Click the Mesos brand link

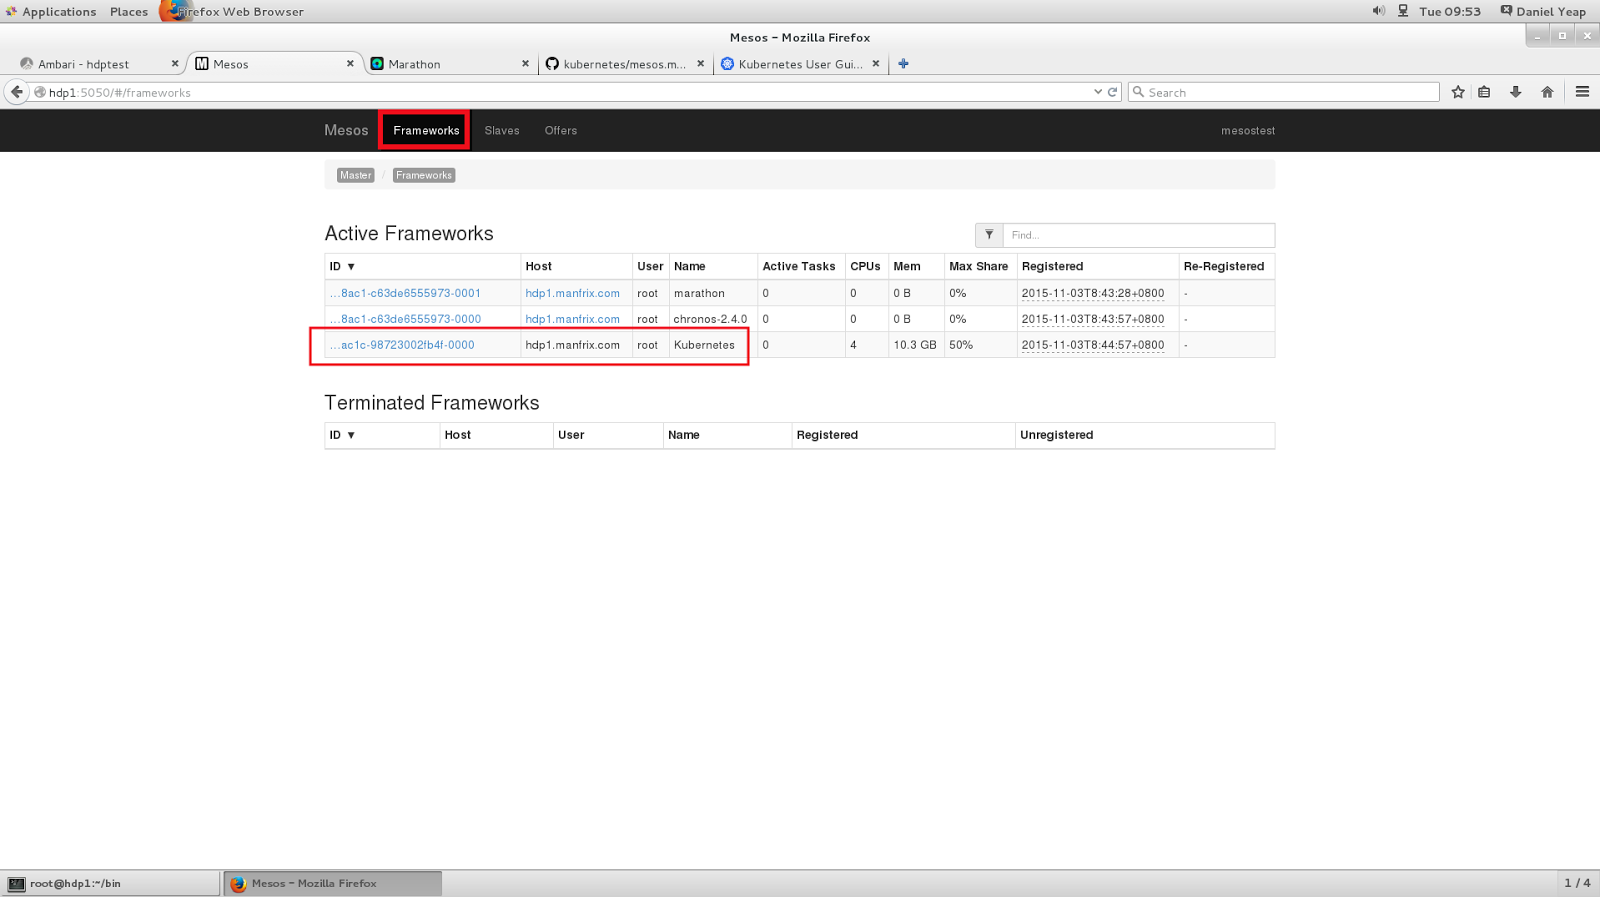[x=346, y=131]
